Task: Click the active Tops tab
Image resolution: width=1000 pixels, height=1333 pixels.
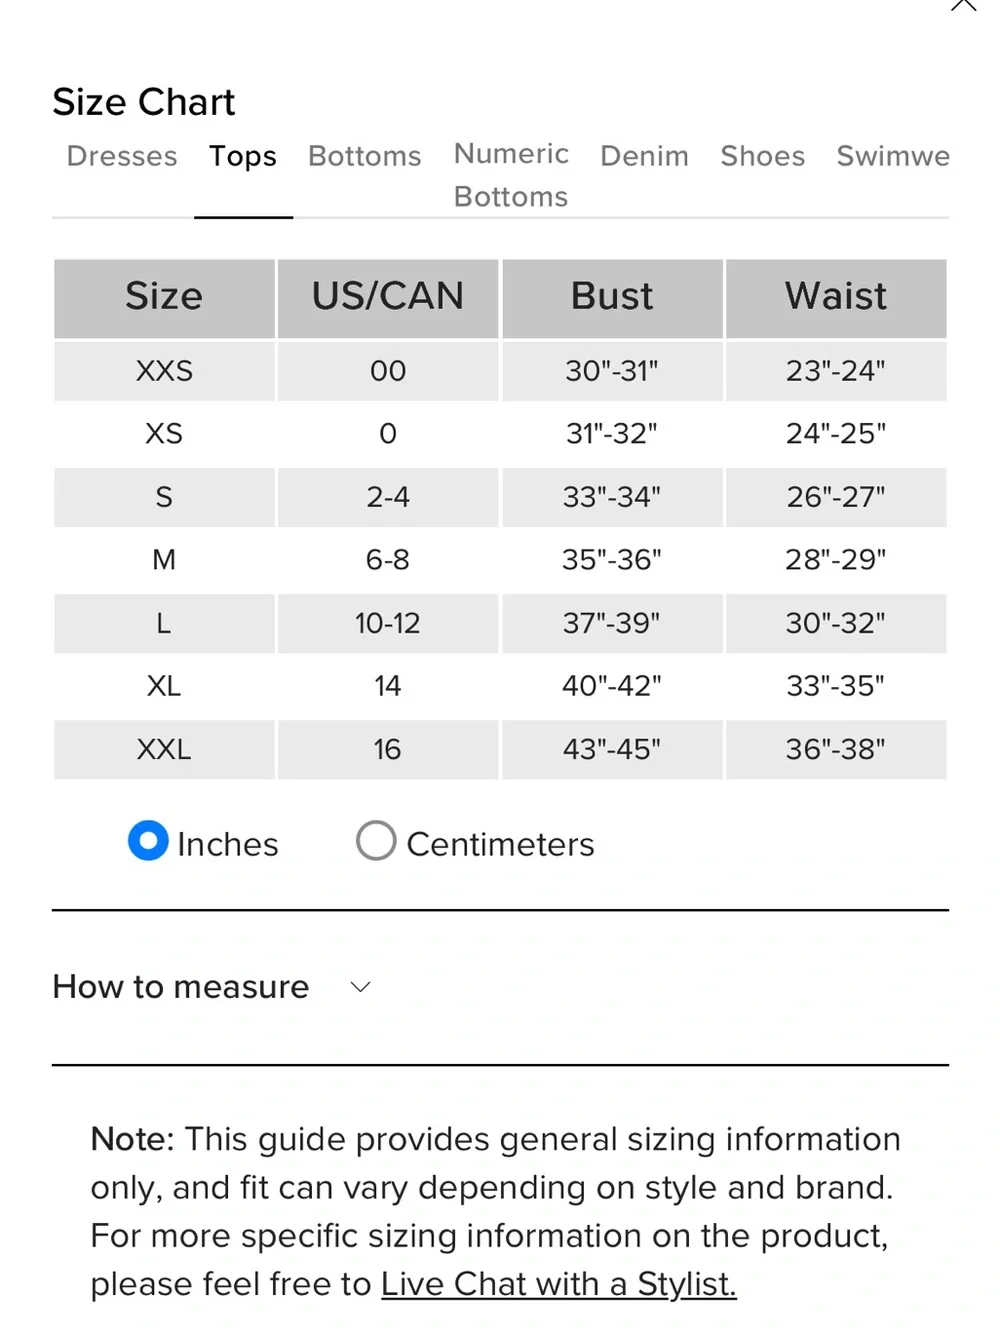Action: [x=243, y=156]
